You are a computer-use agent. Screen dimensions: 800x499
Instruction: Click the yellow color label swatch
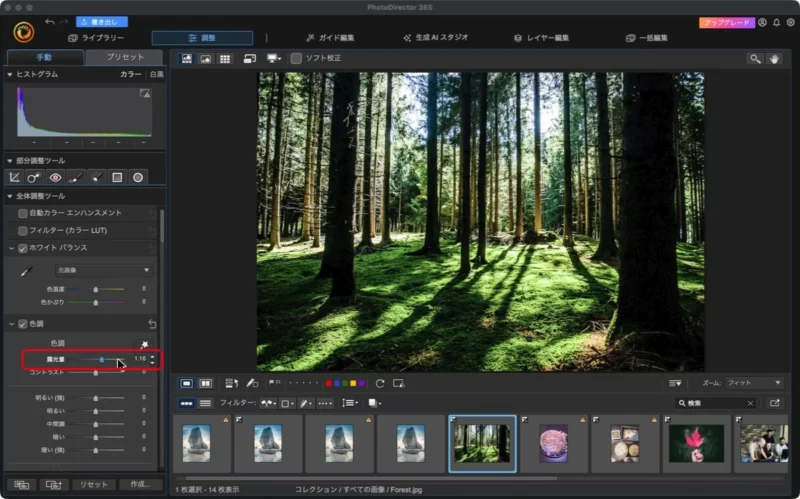click(353, 383)
